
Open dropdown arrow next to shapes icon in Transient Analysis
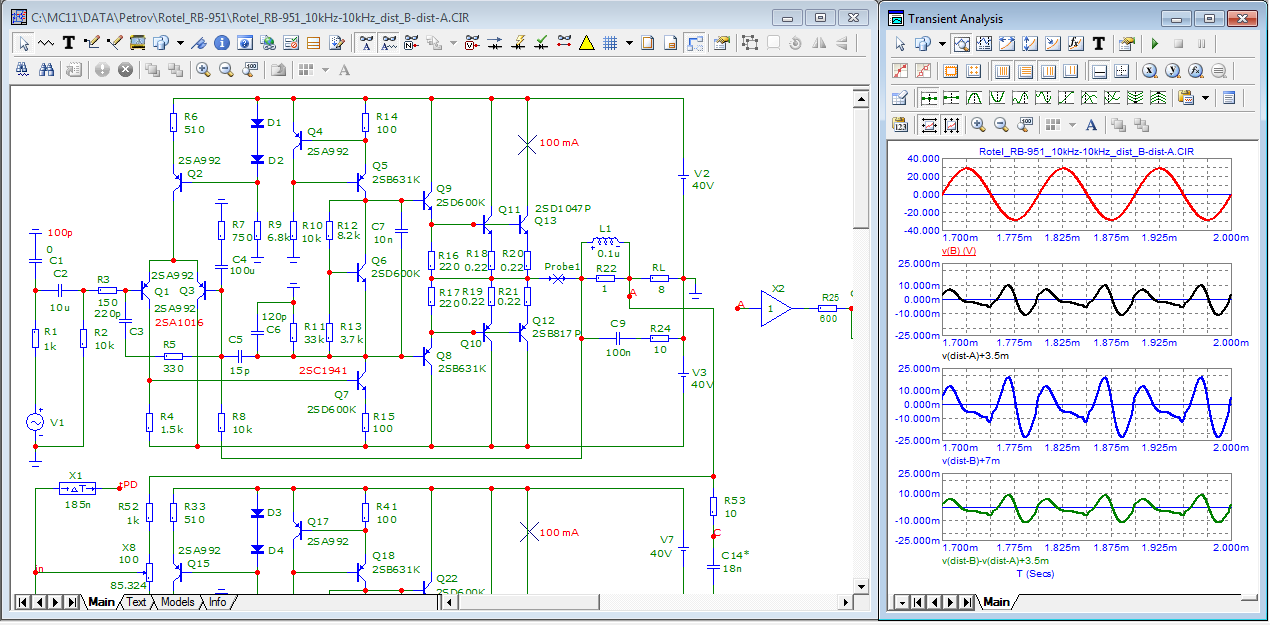942,44
